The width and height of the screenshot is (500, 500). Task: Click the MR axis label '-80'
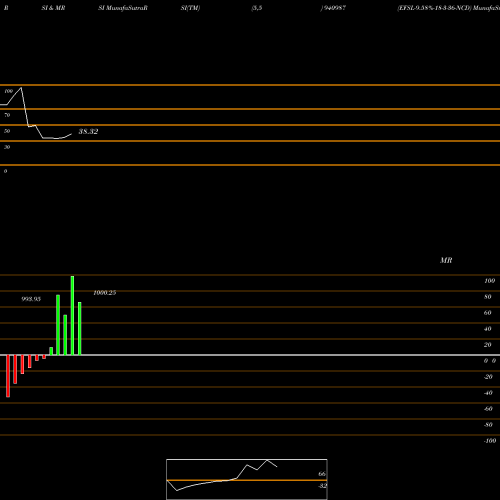488,425
